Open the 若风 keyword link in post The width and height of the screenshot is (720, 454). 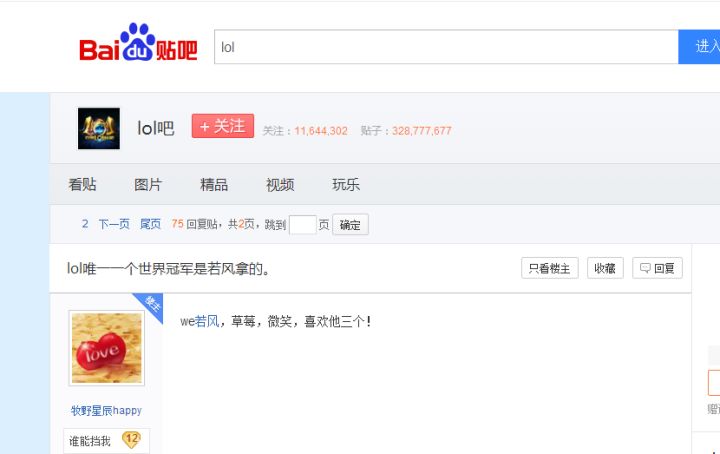207,321
